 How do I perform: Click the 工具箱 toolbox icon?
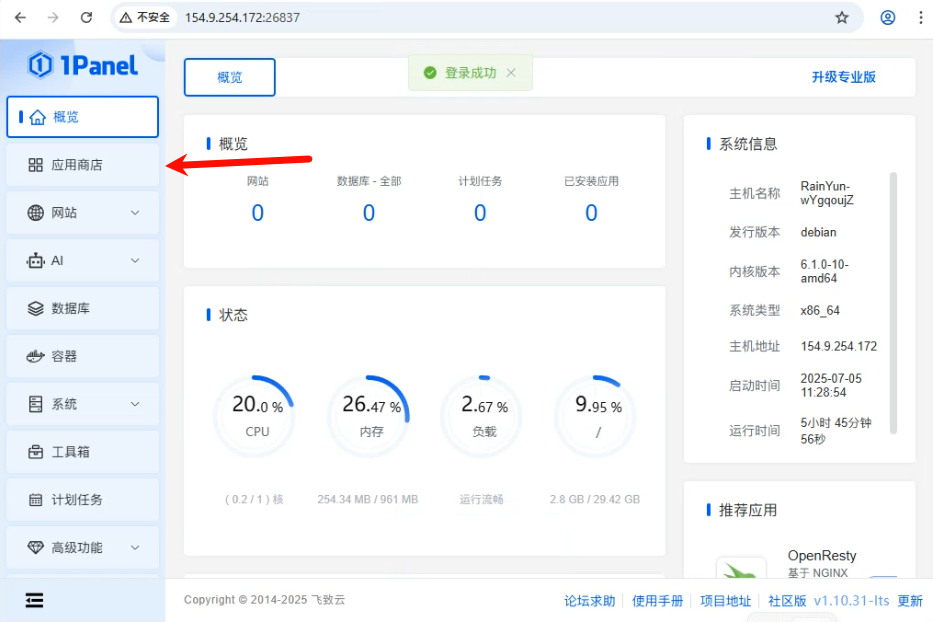coord(36,452)
